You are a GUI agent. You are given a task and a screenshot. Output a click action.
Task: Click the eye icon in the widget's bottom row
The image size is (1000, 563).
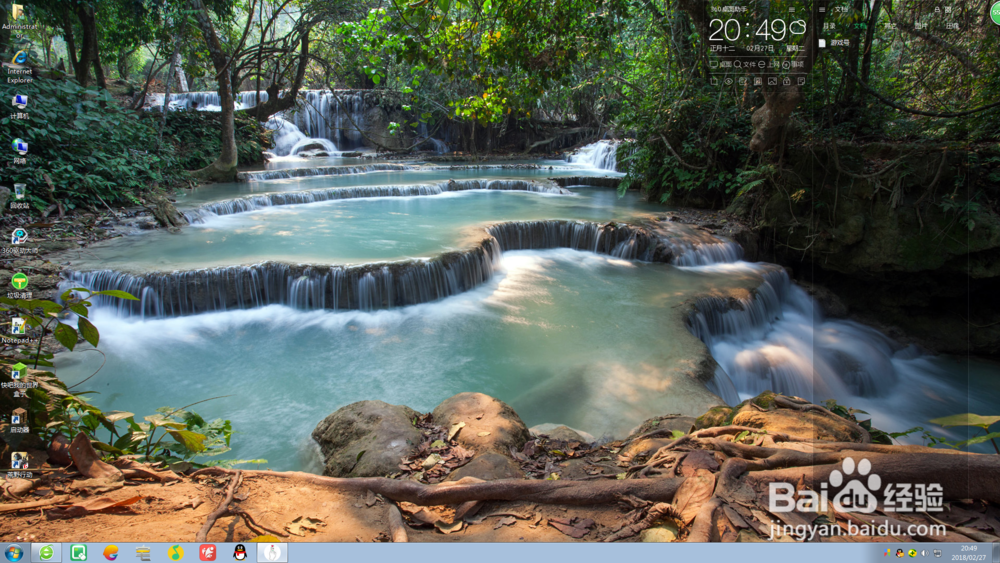click(x=729, y=82)
